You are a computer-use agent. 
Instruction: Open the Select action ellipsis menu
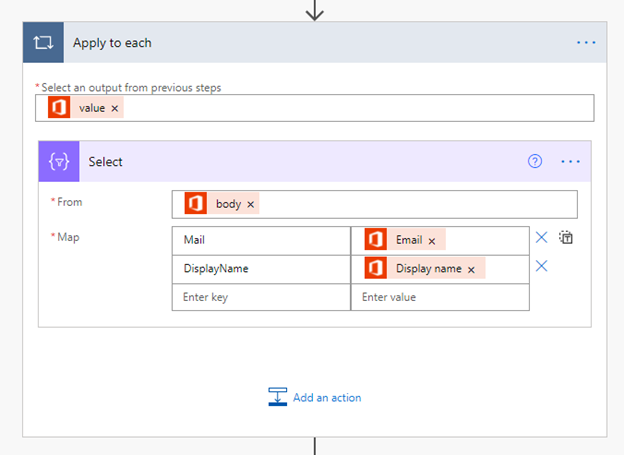571,161
